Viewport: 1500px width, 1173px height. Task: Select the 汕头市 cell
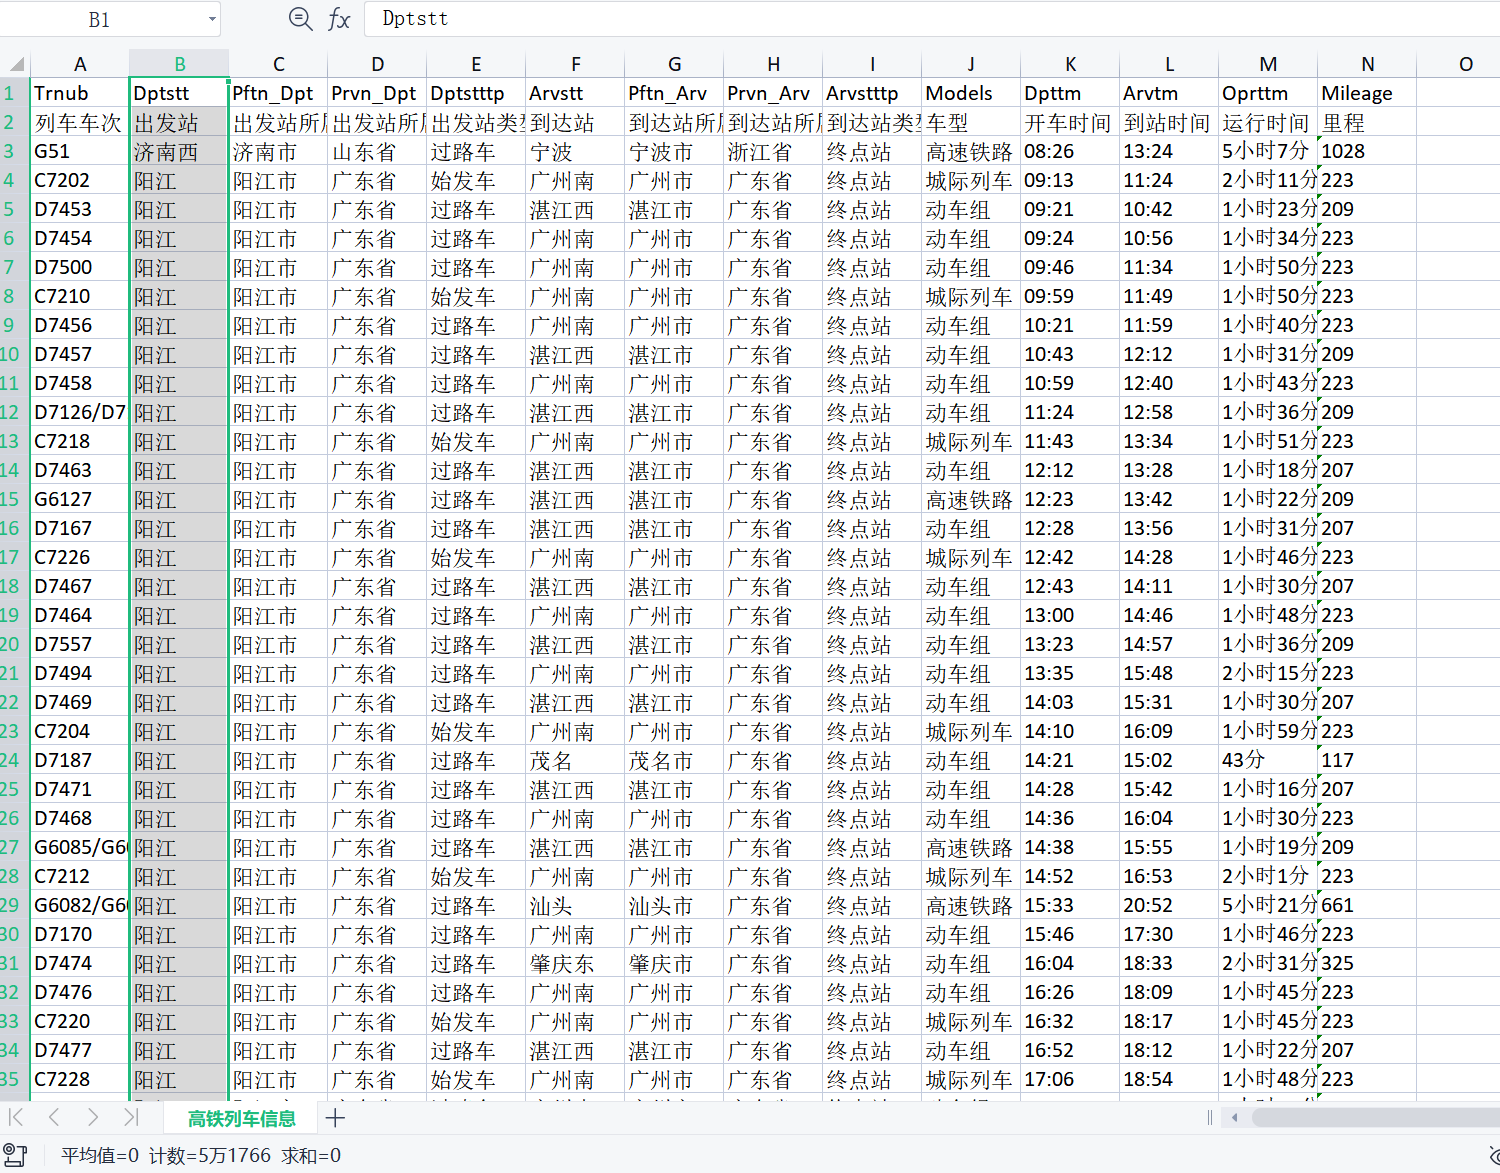pyautogui.click(x=674, y=905)
